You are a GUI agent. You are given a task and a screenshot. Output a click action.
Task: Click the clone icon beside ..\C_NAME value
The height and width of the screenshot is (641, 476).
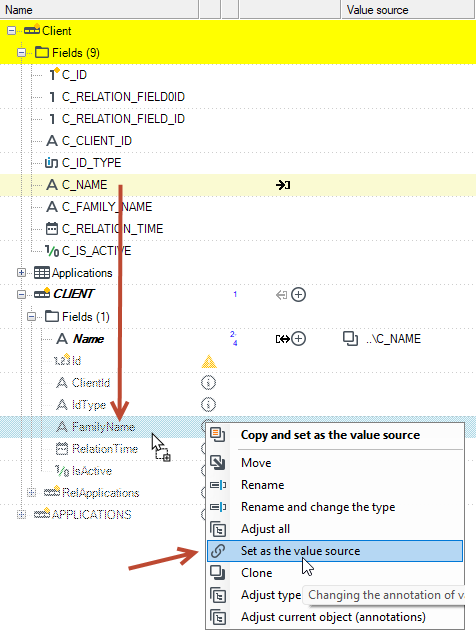tap(350, 338)
